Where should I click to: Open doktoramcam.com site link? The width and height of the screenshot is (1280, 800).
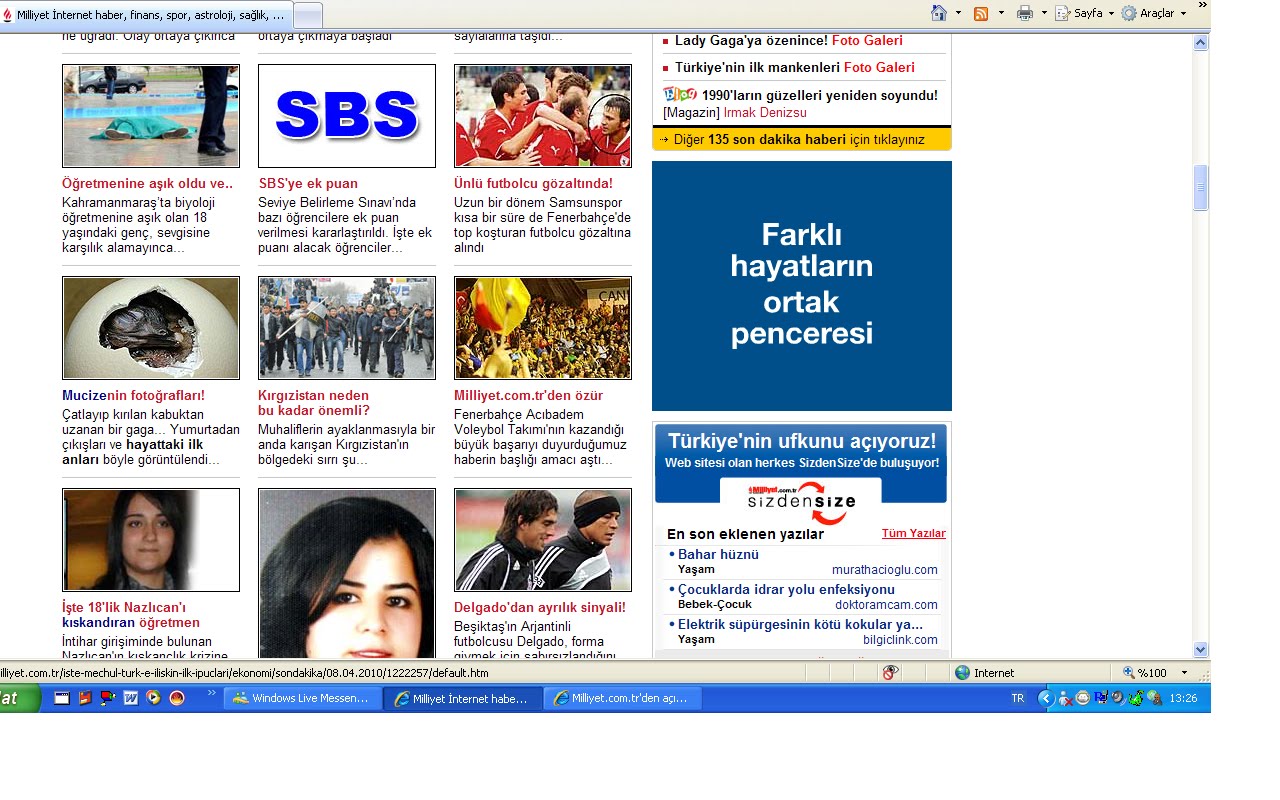pyautogui.click(x=887, y=605)
